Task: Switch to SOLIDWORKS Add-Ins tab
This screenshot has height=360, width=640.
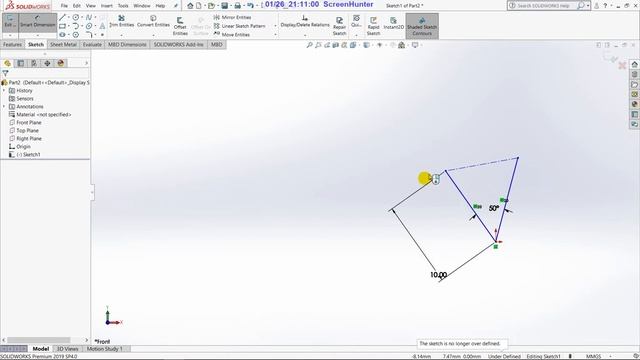Action: click(x=178, y=44)
